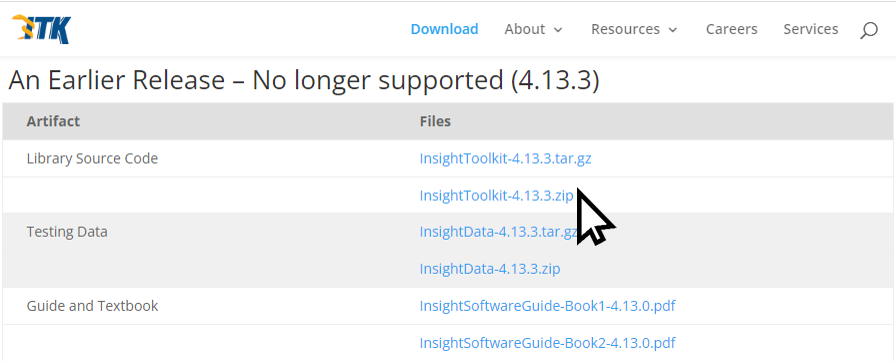Click the ITK logo icon

41,29
